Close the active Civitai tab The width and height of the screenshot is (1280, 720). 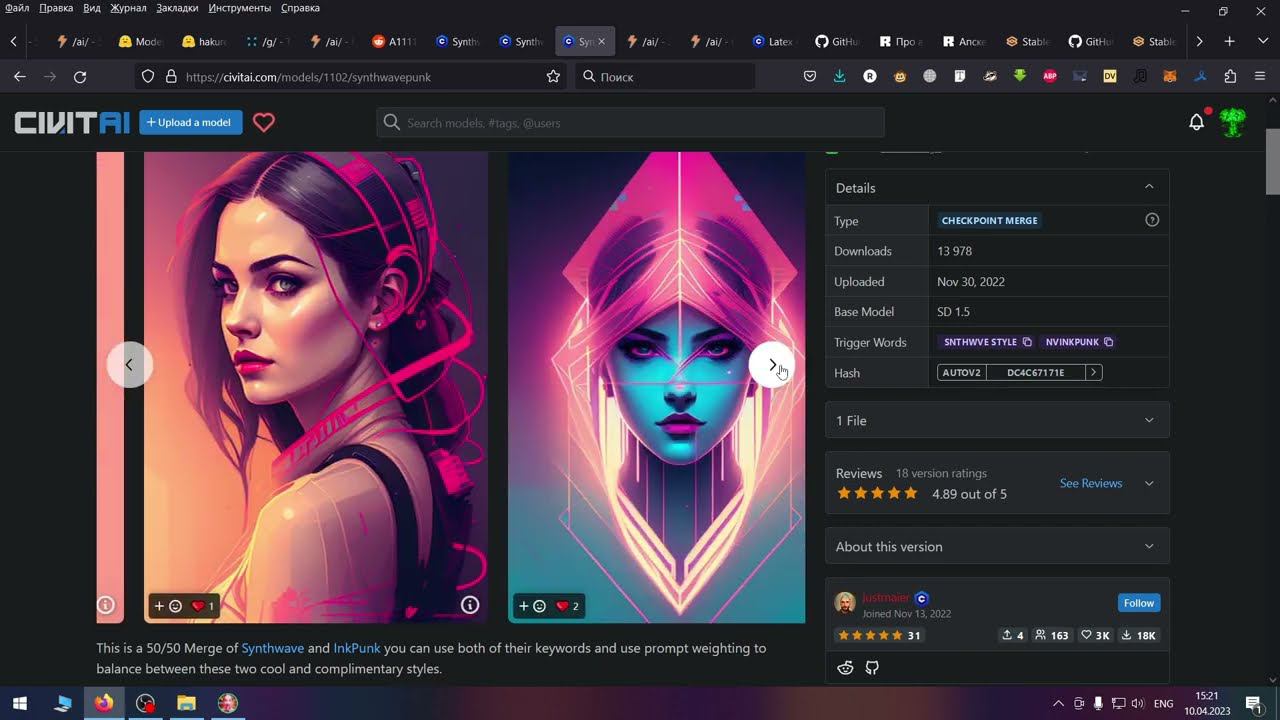tap(601, 41)
